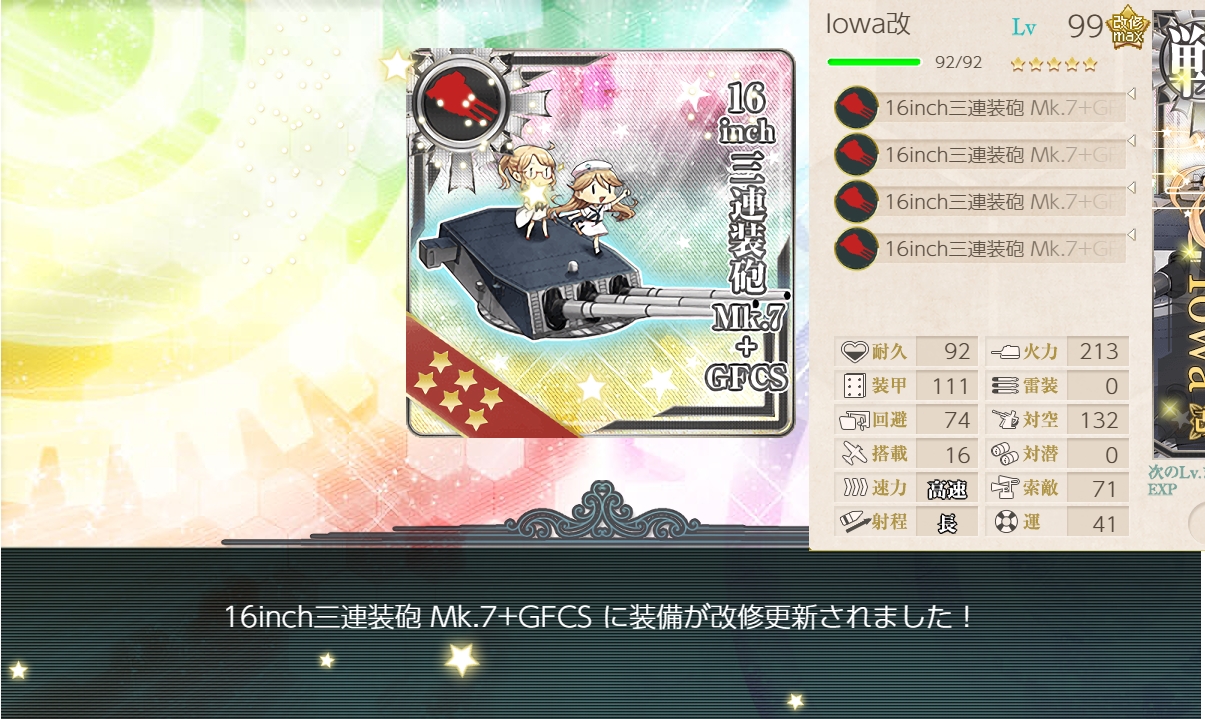This screenshot has width=1205, height=719.
Task: Click the lifebuoy icon beside 運
Action: pyautogui.click(x=1006, y=522)
